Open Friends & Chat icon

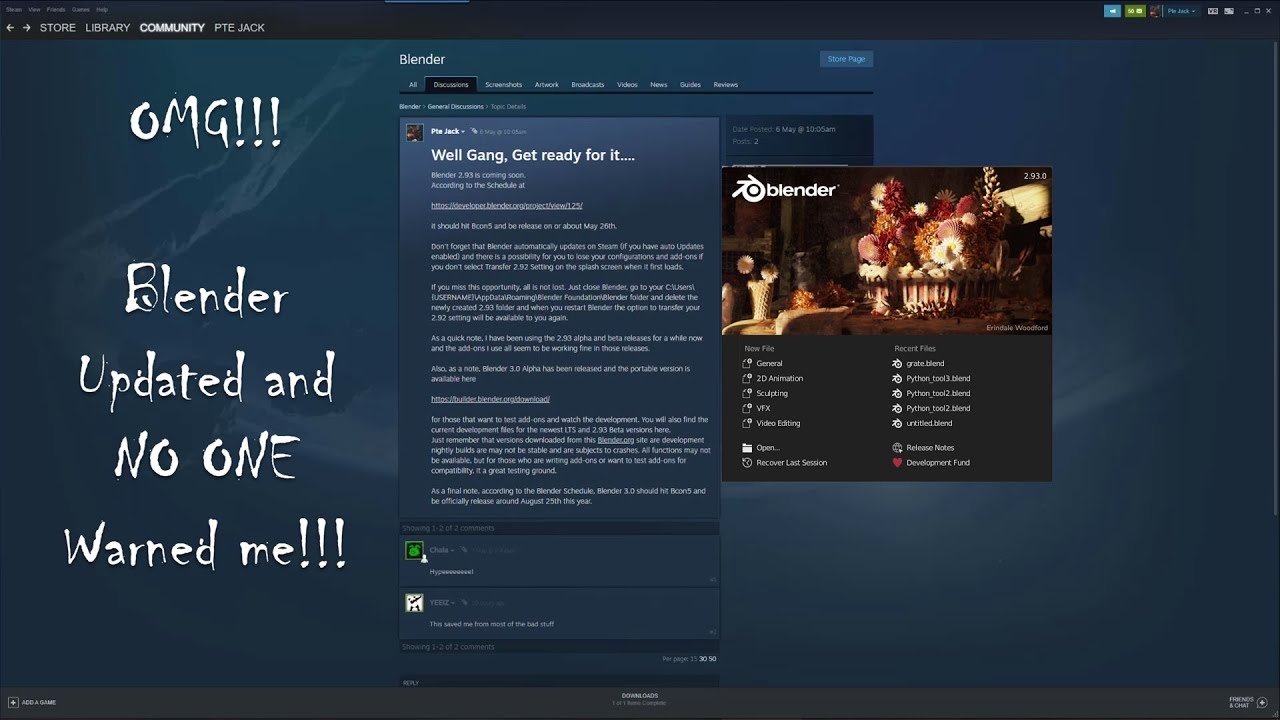point(1261,702)
